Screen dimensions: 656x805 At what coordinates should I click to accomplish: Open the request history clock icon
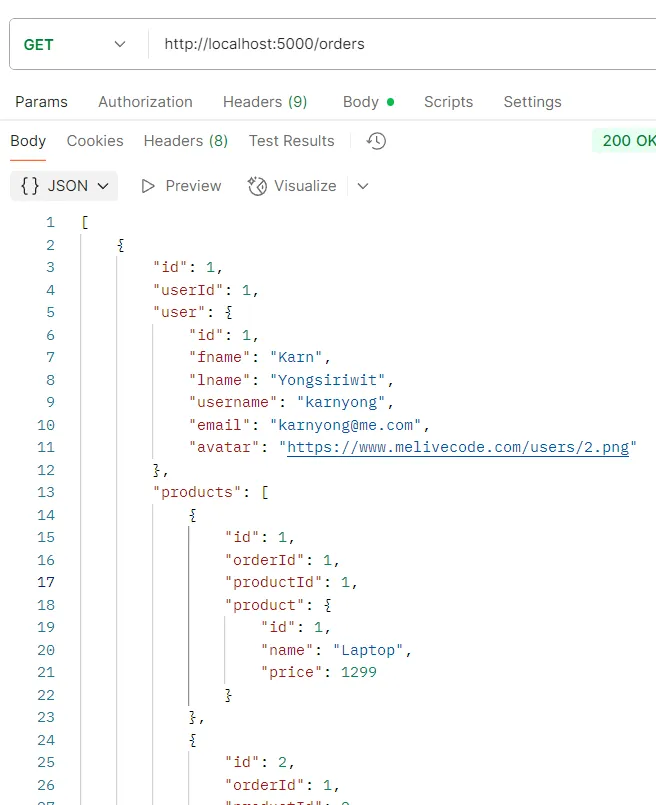pyautogui.click(x=375, y=141)
